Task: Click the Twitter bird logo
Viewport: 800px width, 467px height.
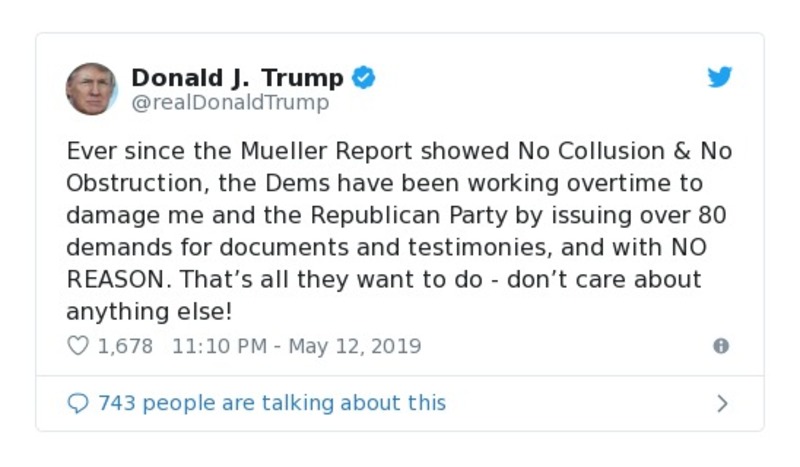Action: tap(720, 78)
